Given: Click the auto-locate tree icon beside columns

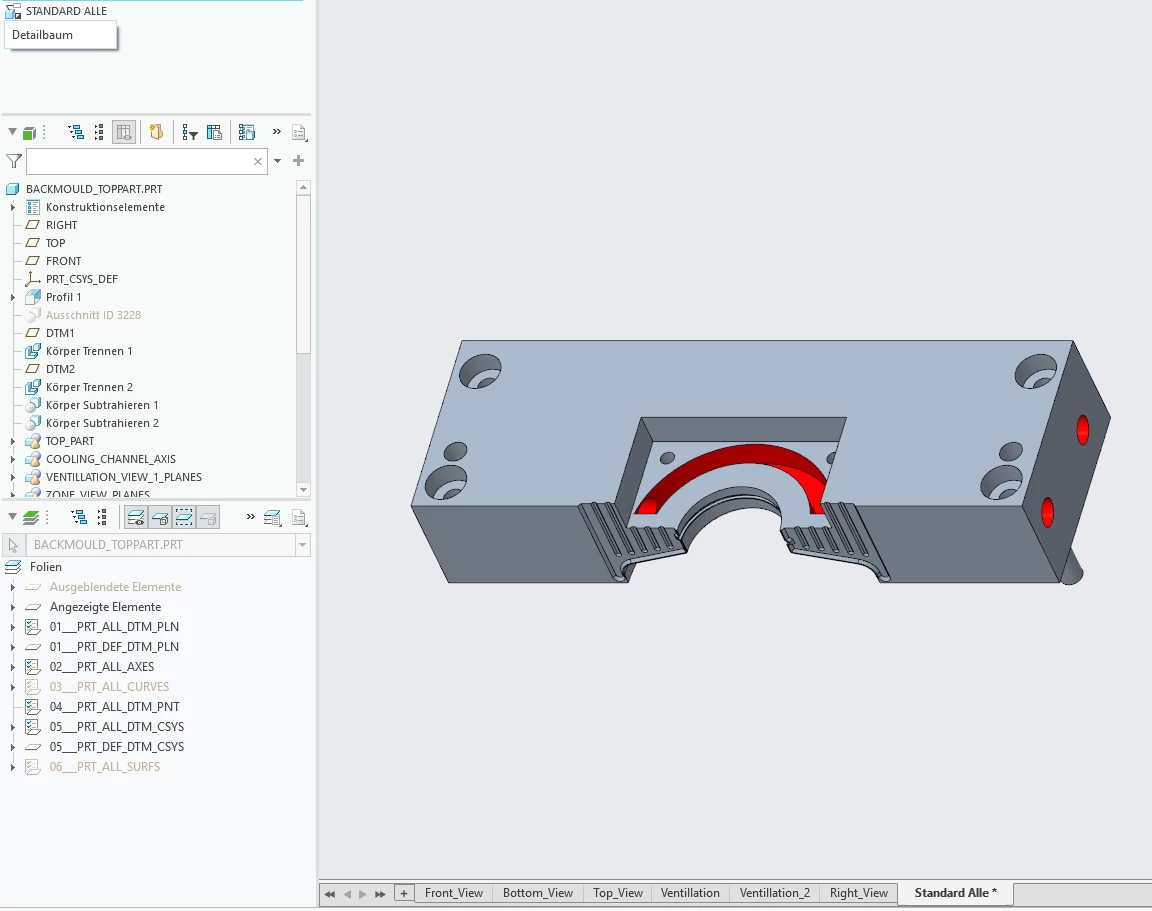Looking at the screenshot, I should pyautogui.click(x=247, y=132).
